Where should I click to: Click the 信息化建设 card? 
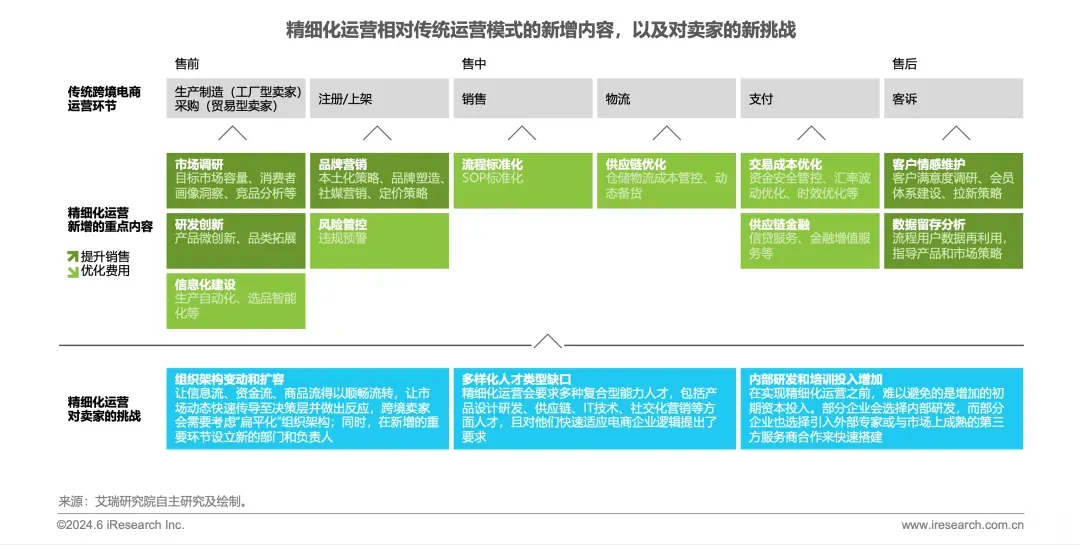click(x=236, y=301)
